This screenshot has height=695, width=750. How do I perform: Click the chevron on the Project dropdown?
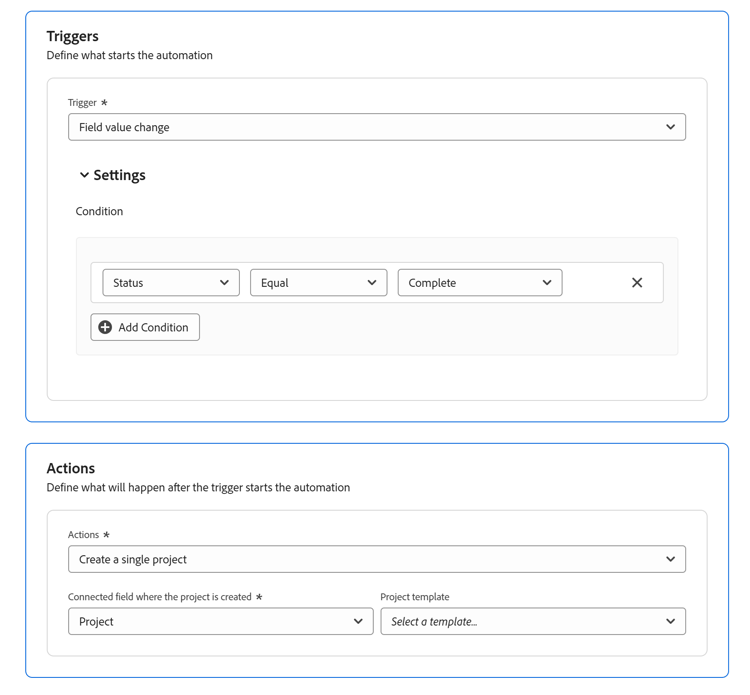[x=358, y=621]
